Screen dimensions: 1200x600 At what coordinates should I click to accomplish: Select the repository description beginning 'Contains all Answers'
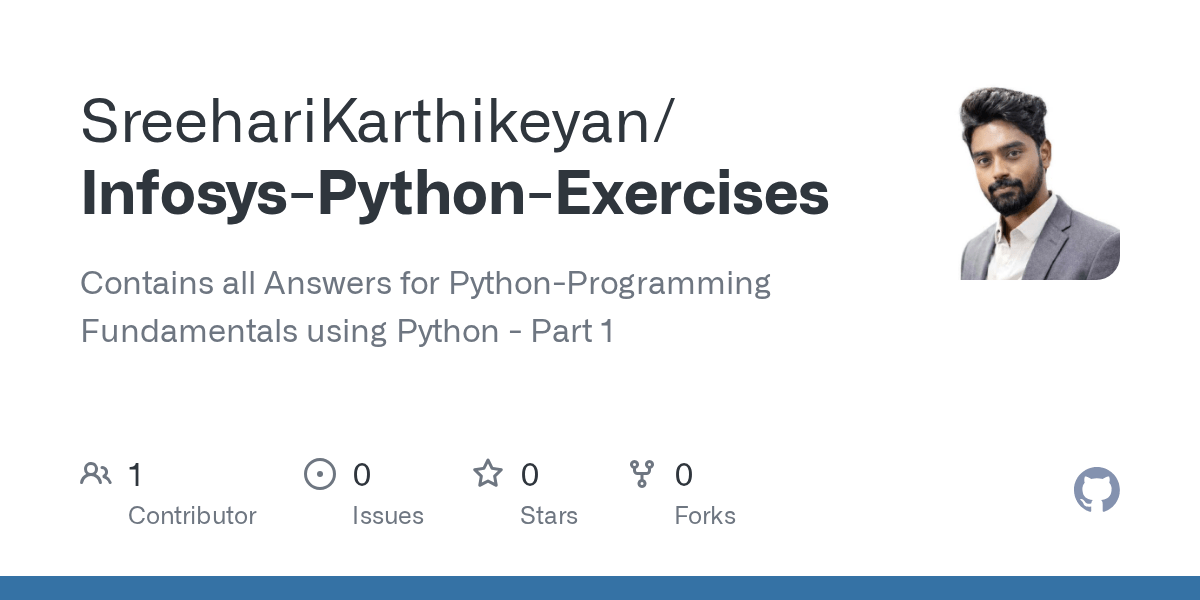426,307
